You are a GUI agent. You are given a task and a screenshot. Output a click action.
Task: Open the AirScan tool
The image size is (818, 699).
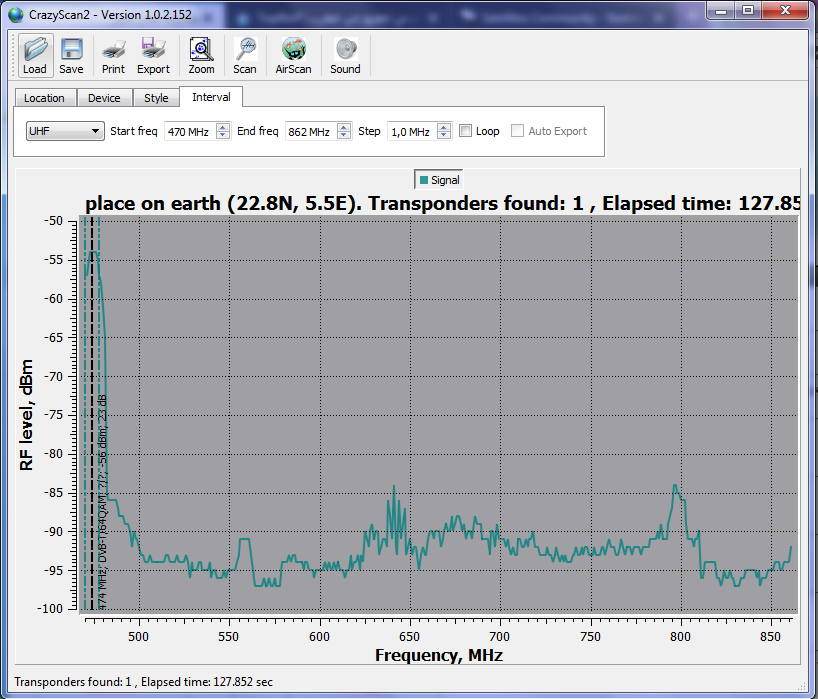click(x=293, y=55)
